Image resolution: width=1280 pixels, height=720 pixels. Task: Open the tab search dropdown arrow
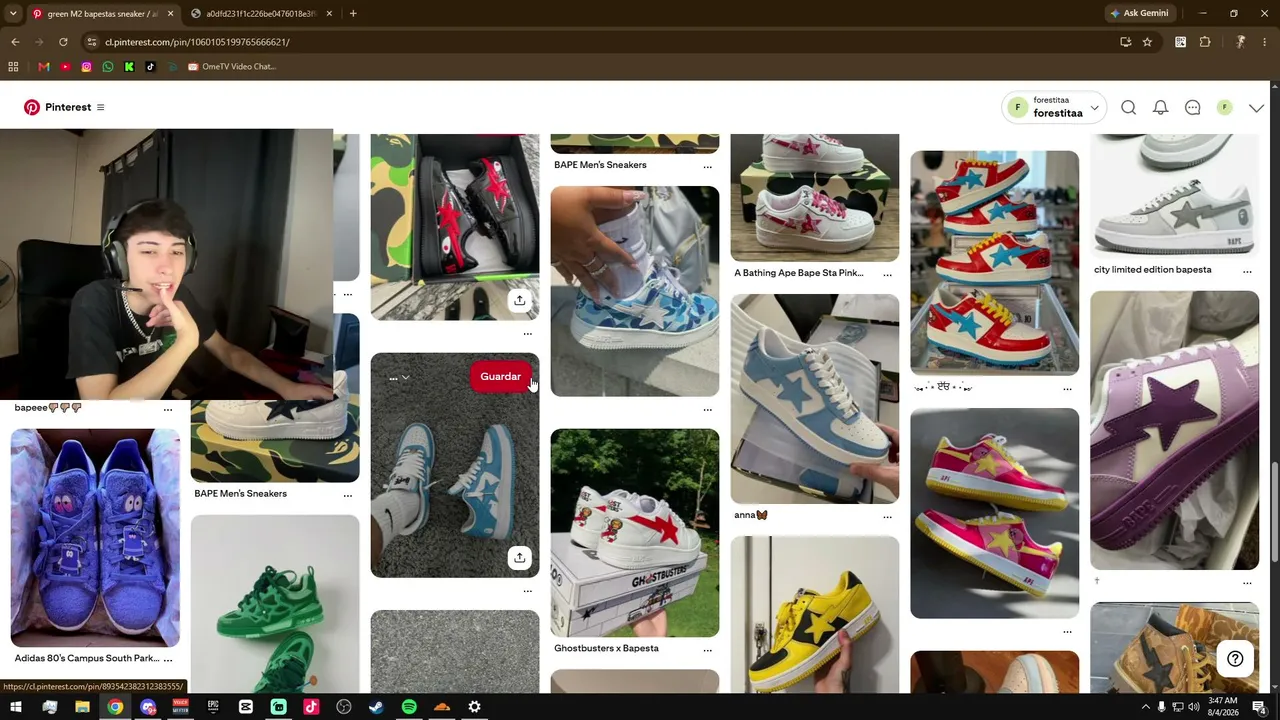(12, 14)
